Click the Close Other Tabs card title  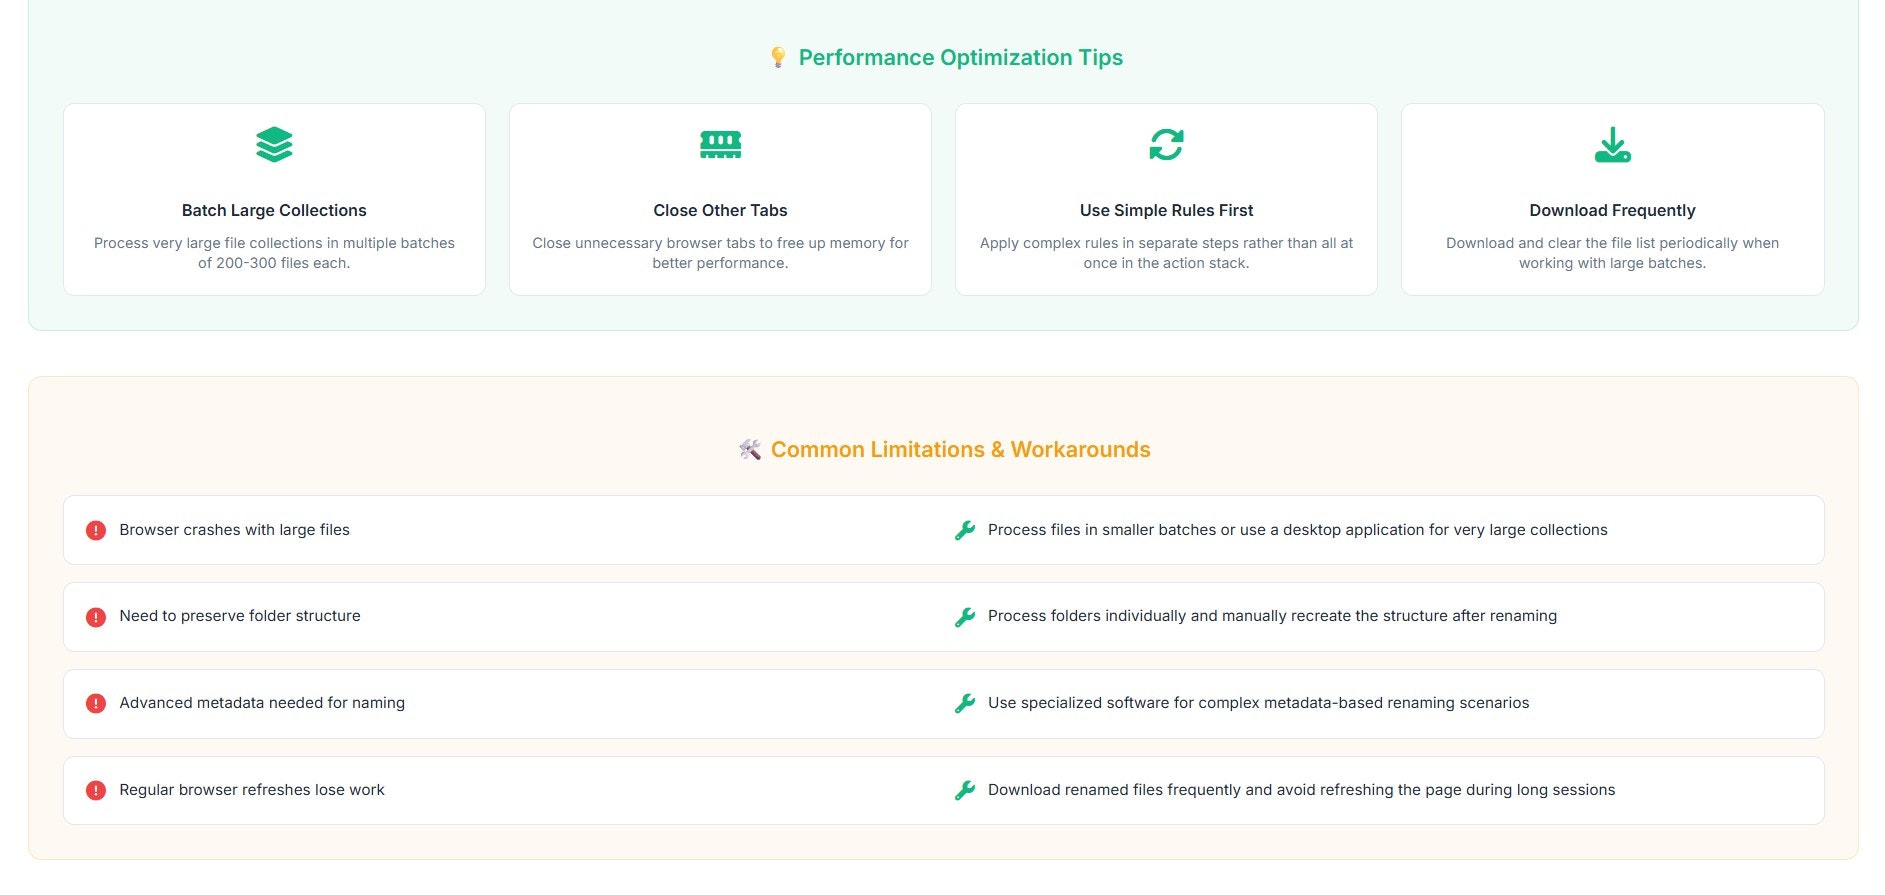tap(720, 210)
